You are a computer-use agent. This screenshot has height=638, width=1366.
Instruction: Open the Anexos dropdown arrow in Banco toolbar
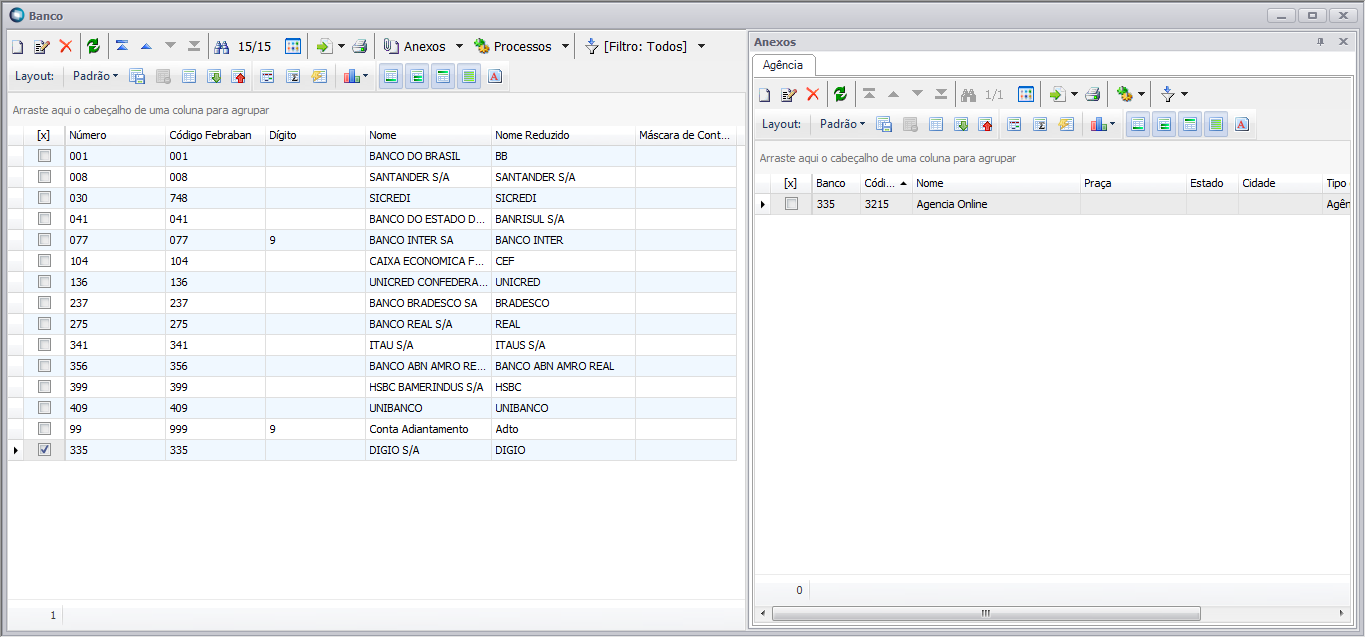459,46
